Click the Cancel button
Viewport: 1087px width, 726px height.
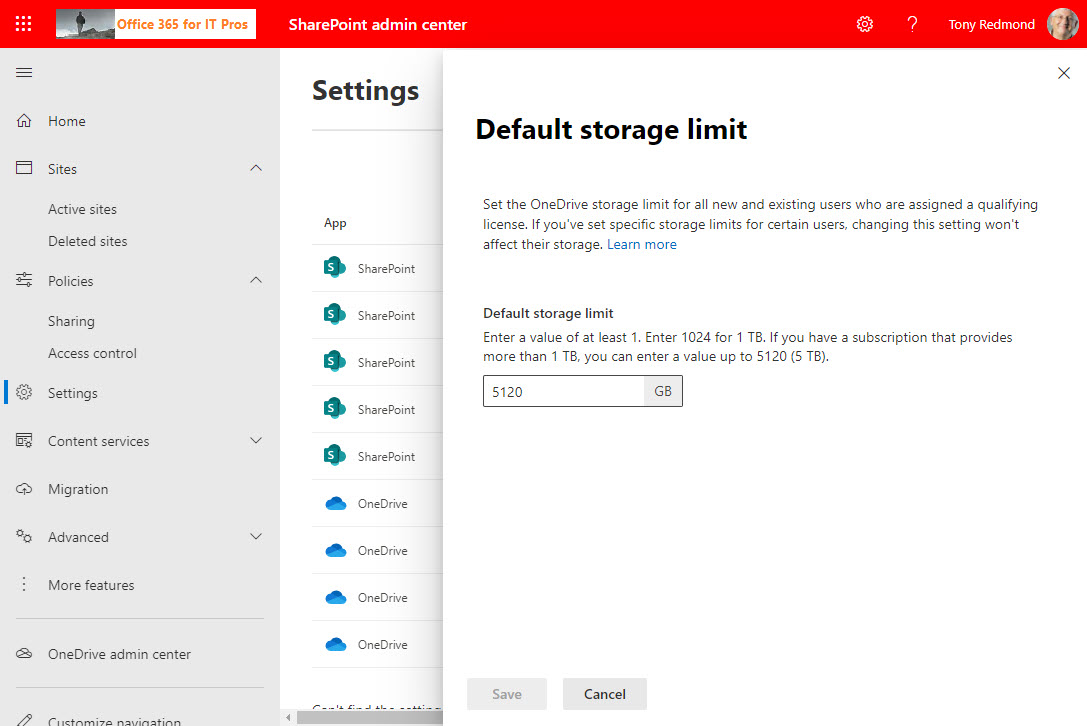[x=605, y=694]
